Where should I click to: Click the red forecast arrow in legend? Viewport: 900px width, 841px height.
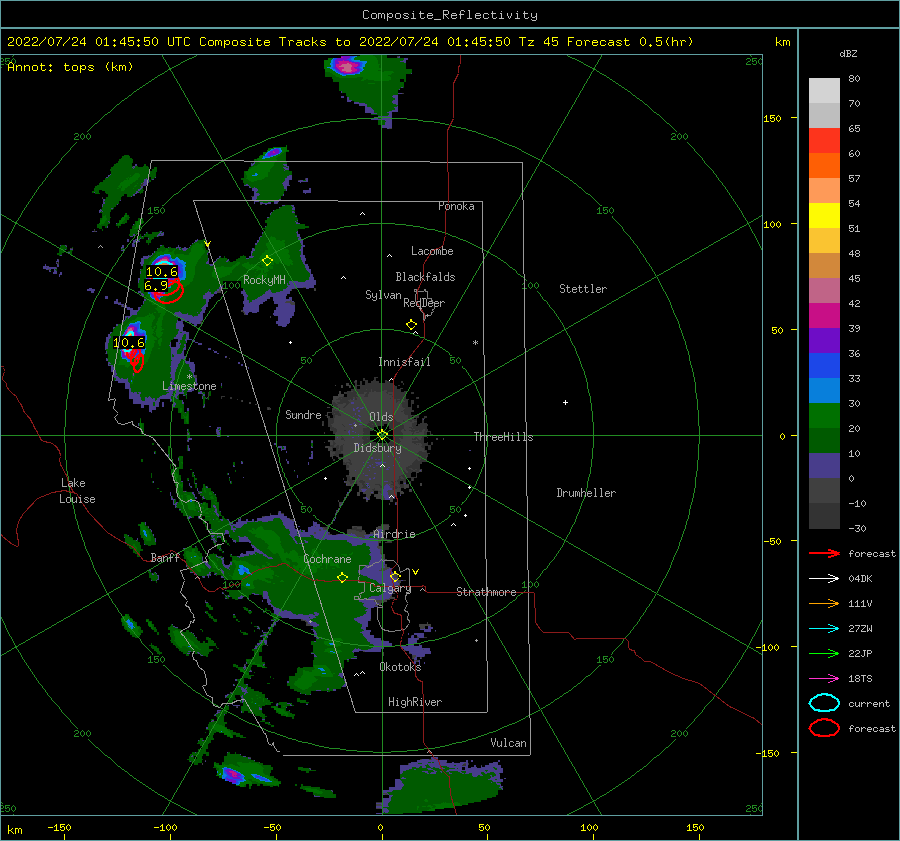pyautogui.click(x=824, y=553)
